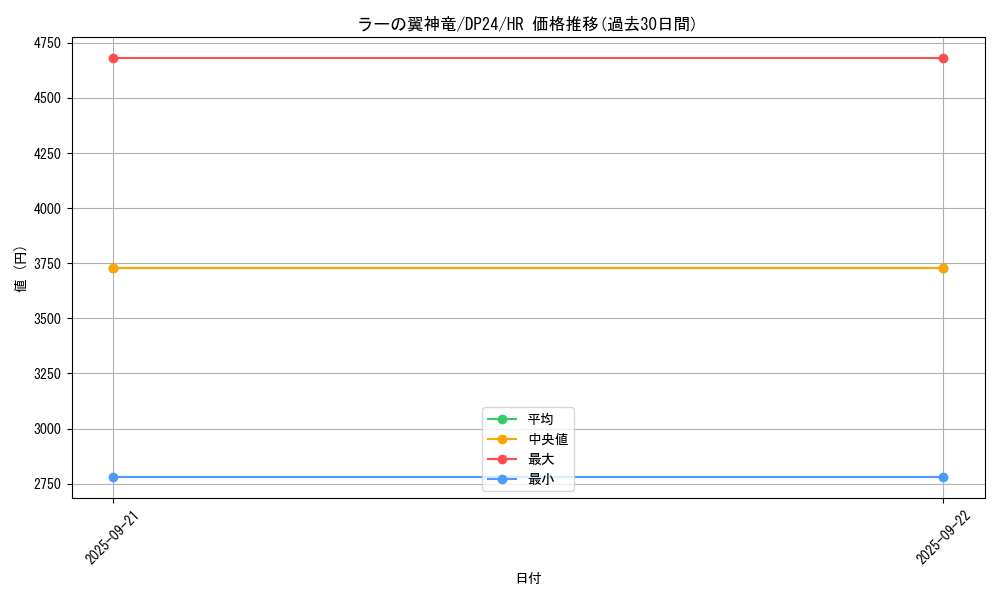Click the 最小 legend entry label
Image resolution: width=1000 pixels, height=600 pixels.
coord(541,479)
